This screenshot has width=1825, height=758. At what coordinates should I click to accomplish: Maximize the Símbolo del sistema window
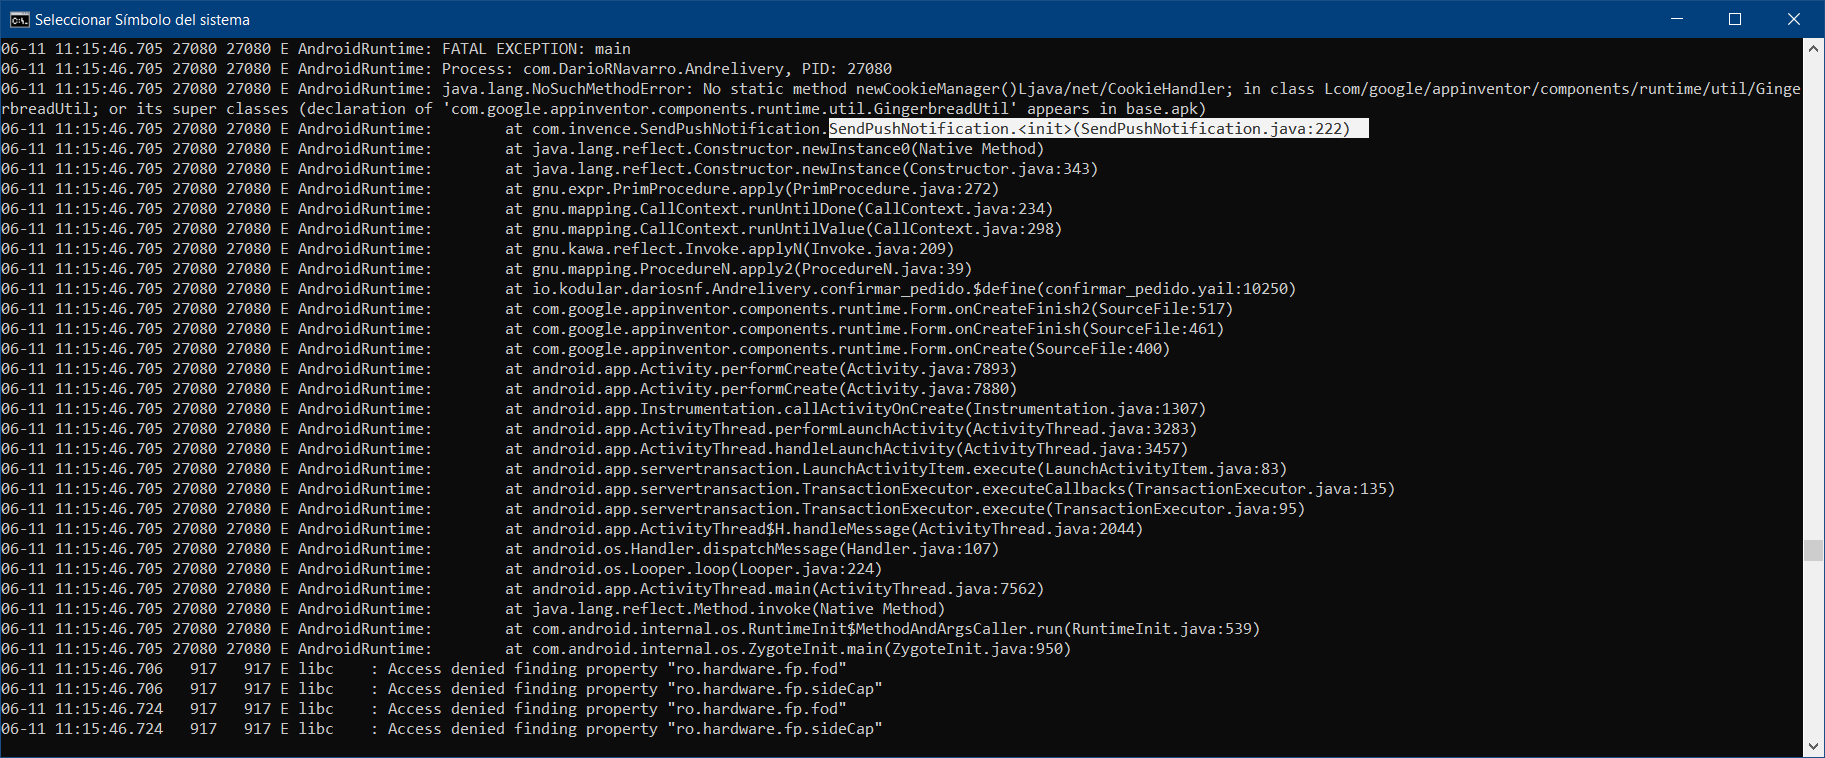tap(1735, 19)
